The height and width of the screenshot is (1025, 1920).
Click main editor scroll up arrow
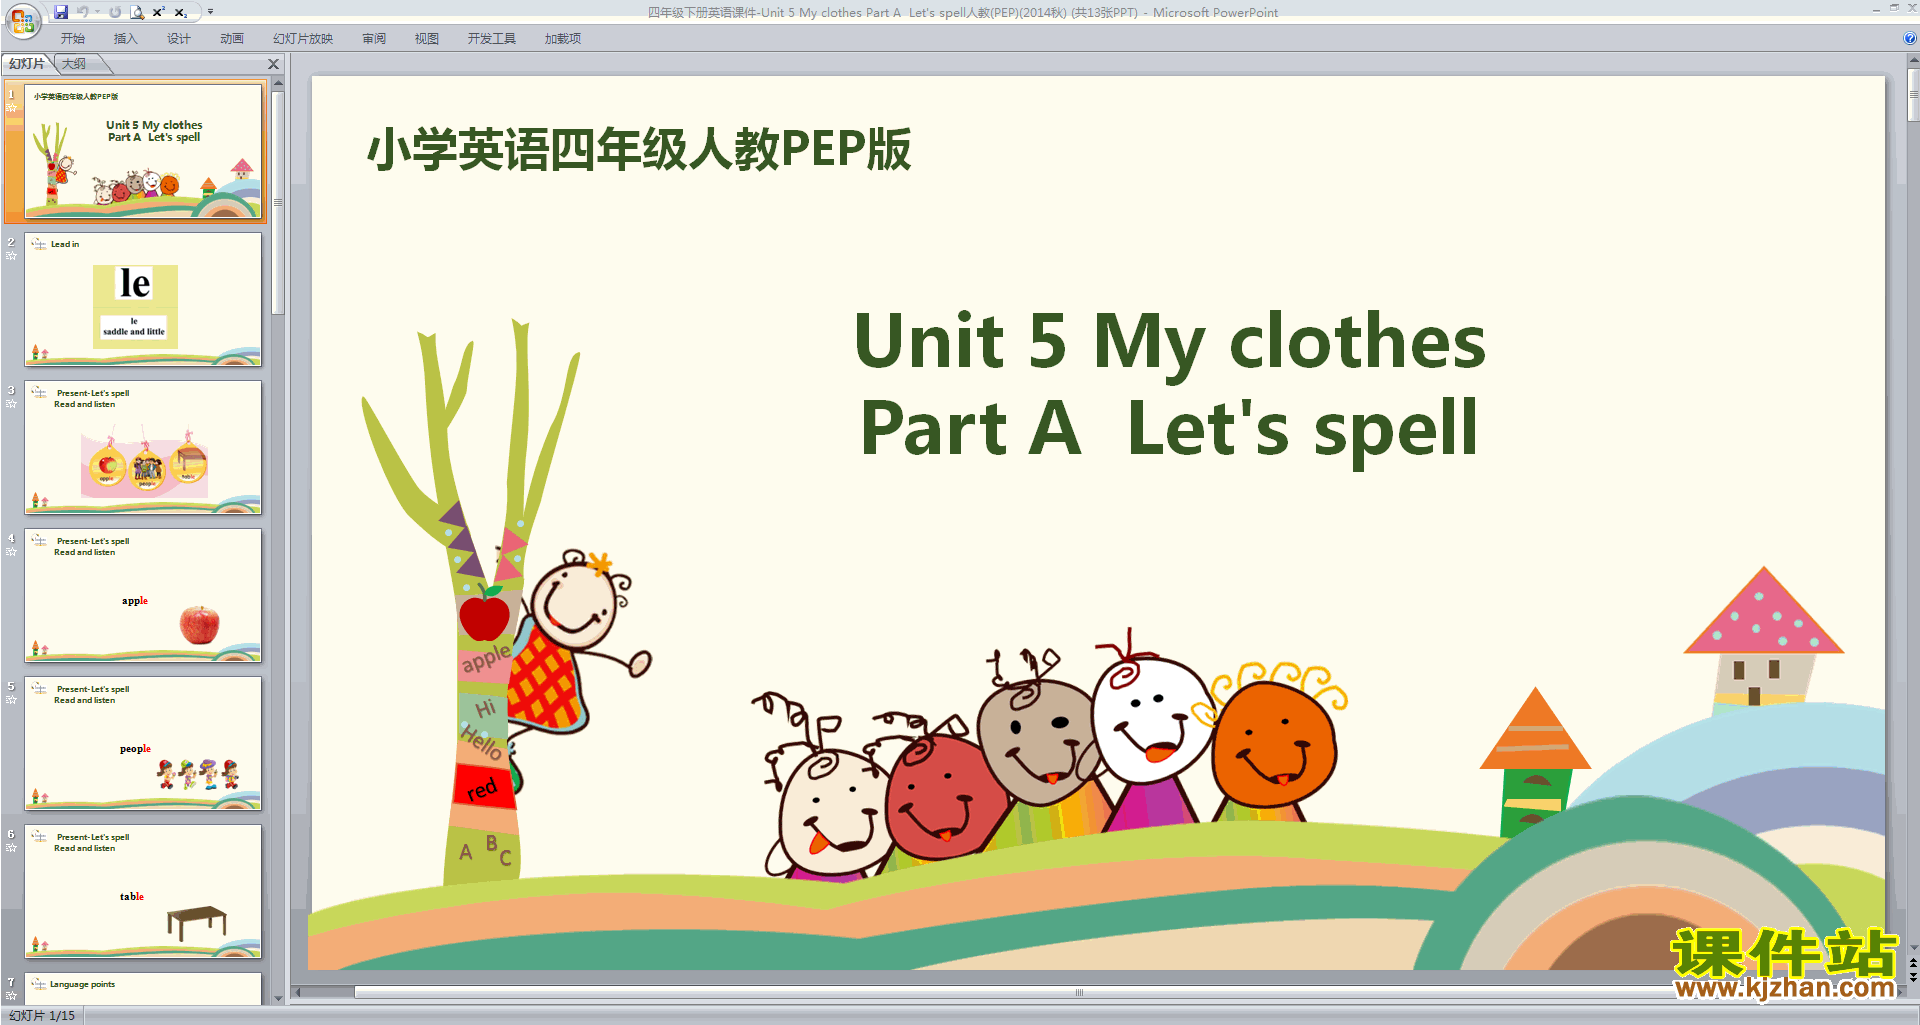point(1913,60)
